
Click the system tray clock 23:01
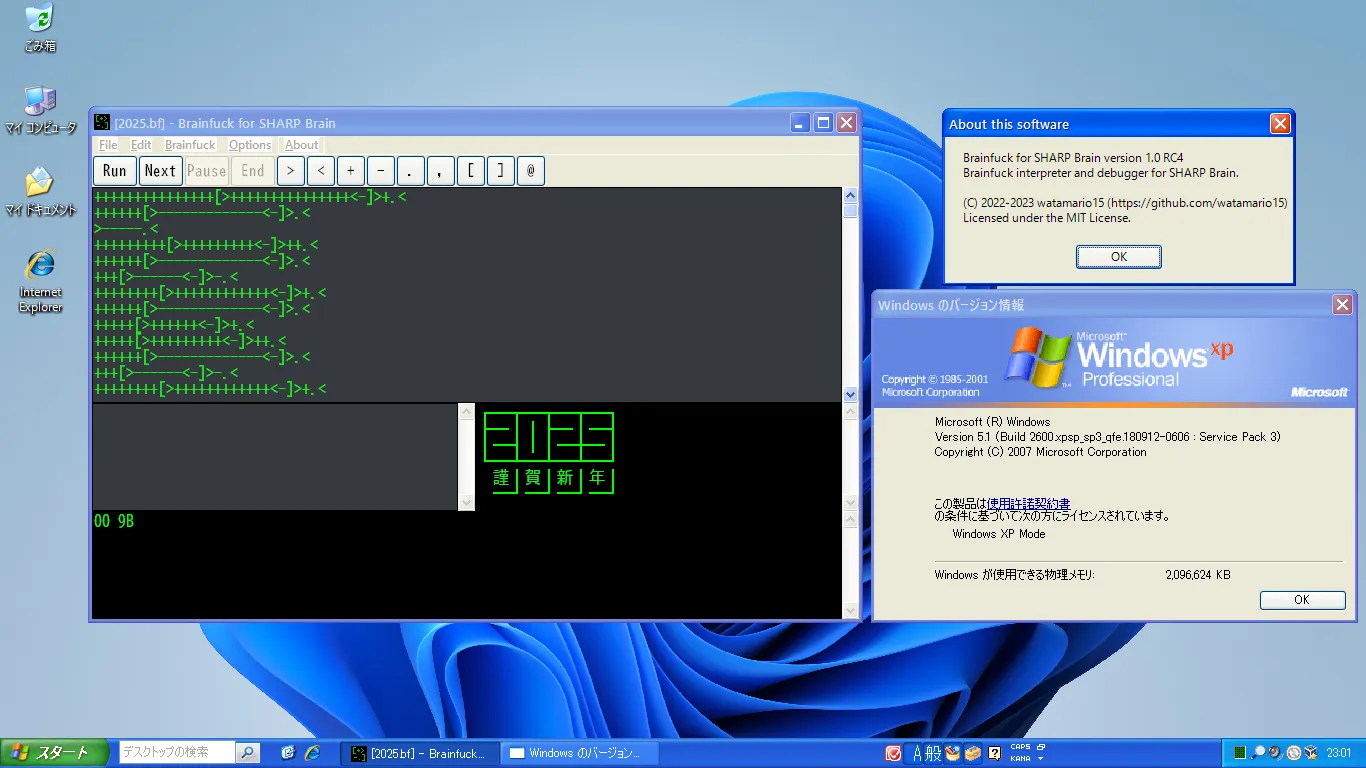(1339, 753)
